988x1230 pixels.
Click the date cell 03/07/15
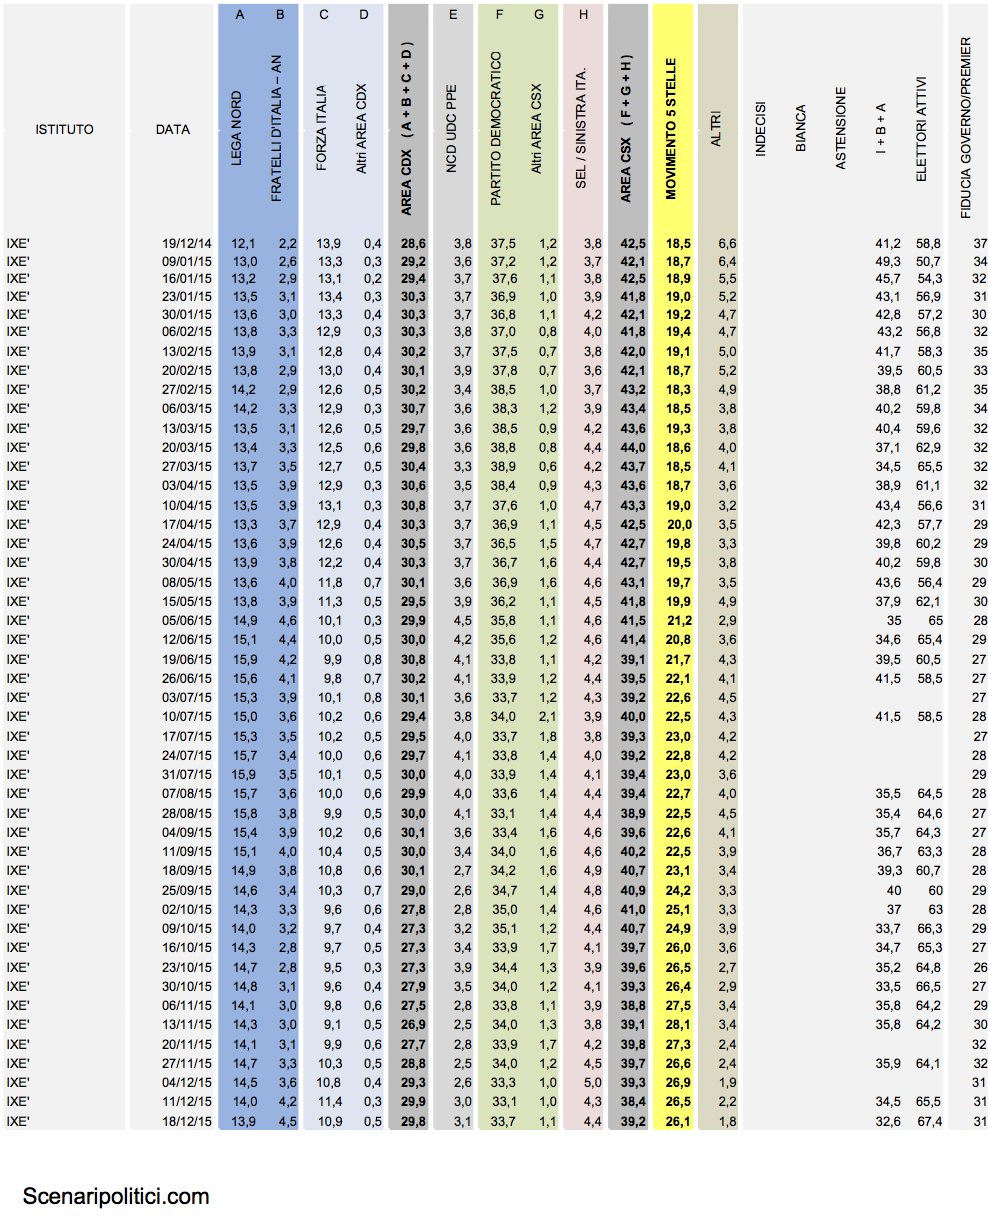click(x=187, y=697)
